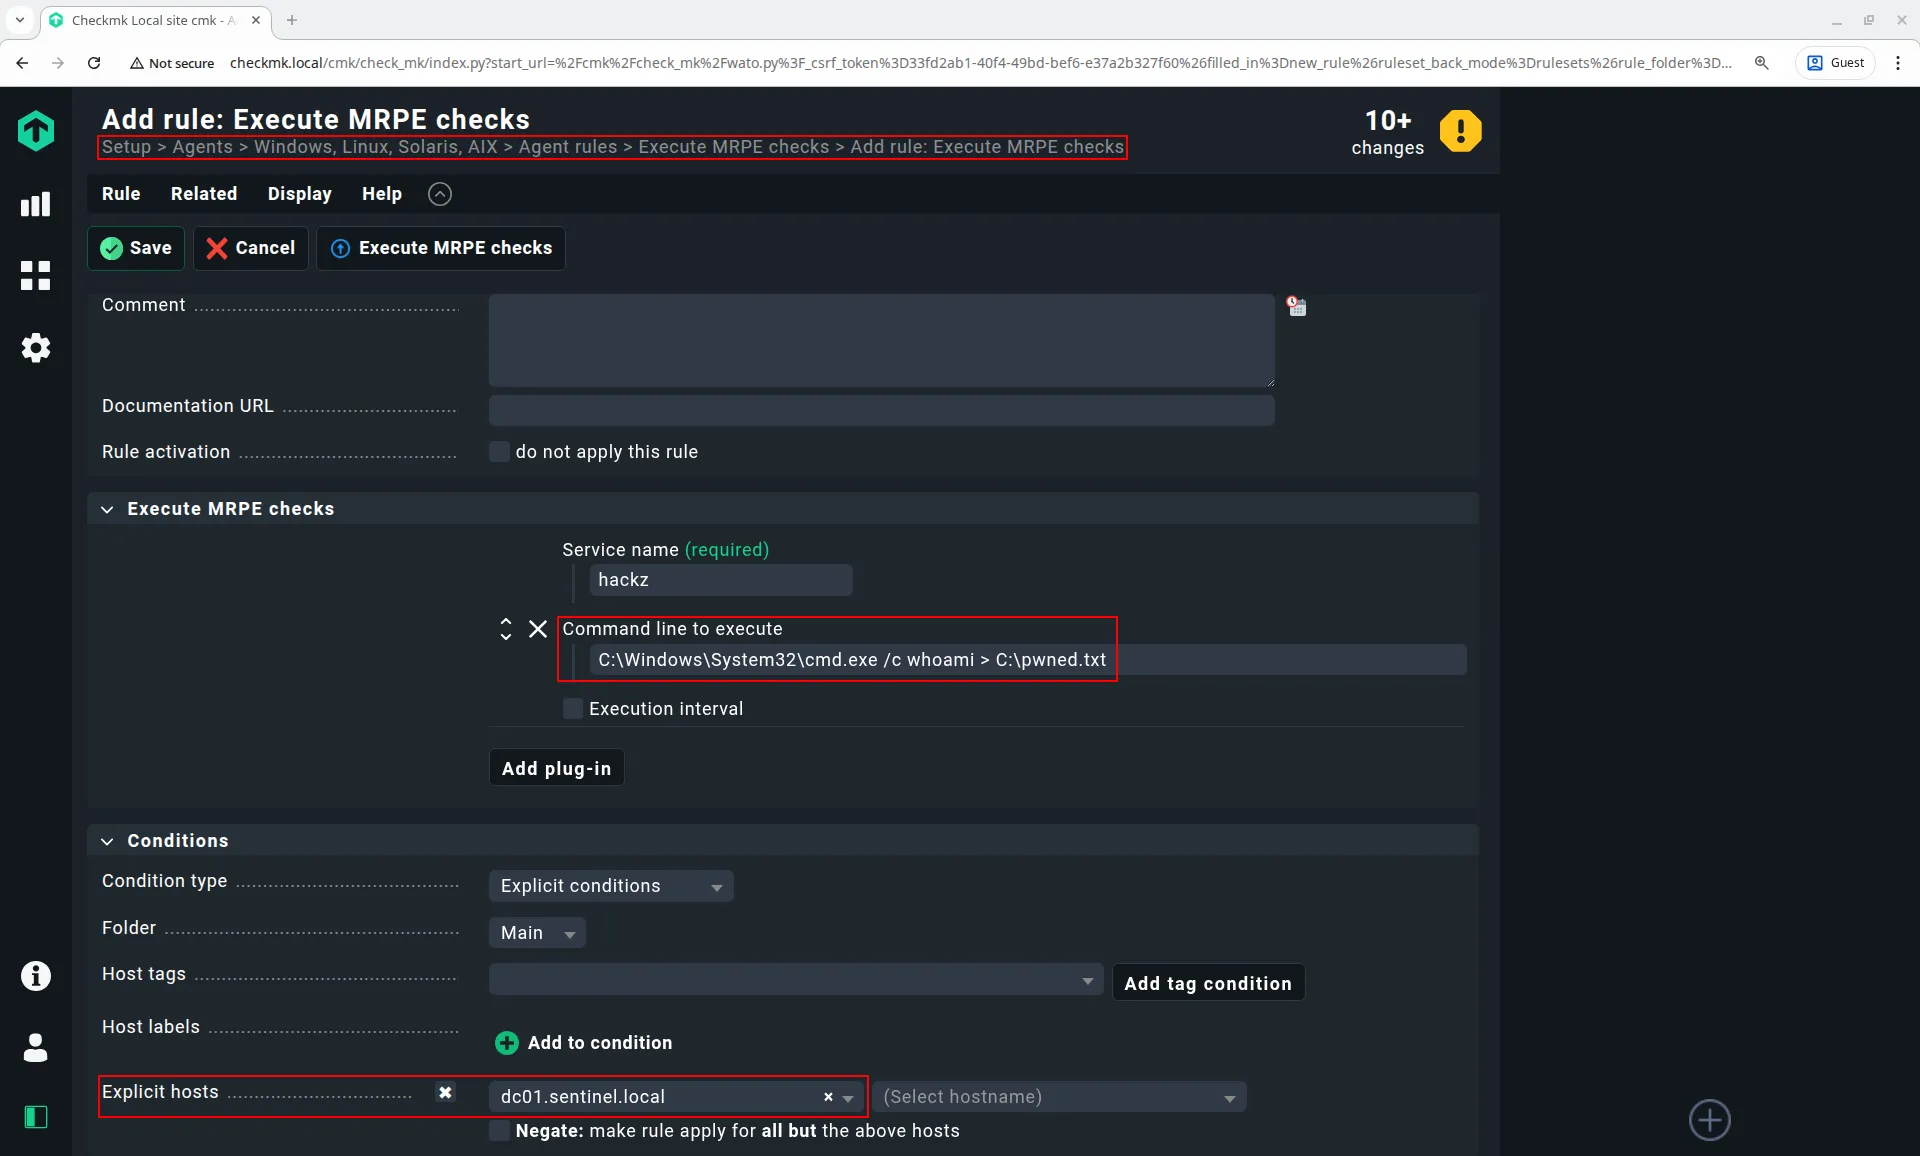Toggle the sidebar with the green panel icon
The image size is (1920, 1156).
coord(35,1117)
